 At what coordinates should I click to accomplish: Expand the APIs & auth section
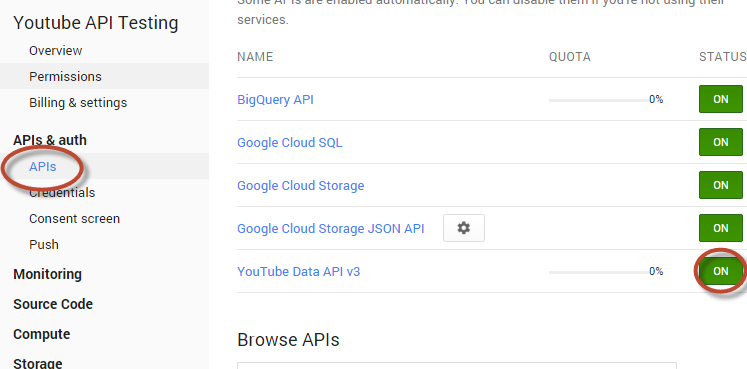tap(50, 140)
